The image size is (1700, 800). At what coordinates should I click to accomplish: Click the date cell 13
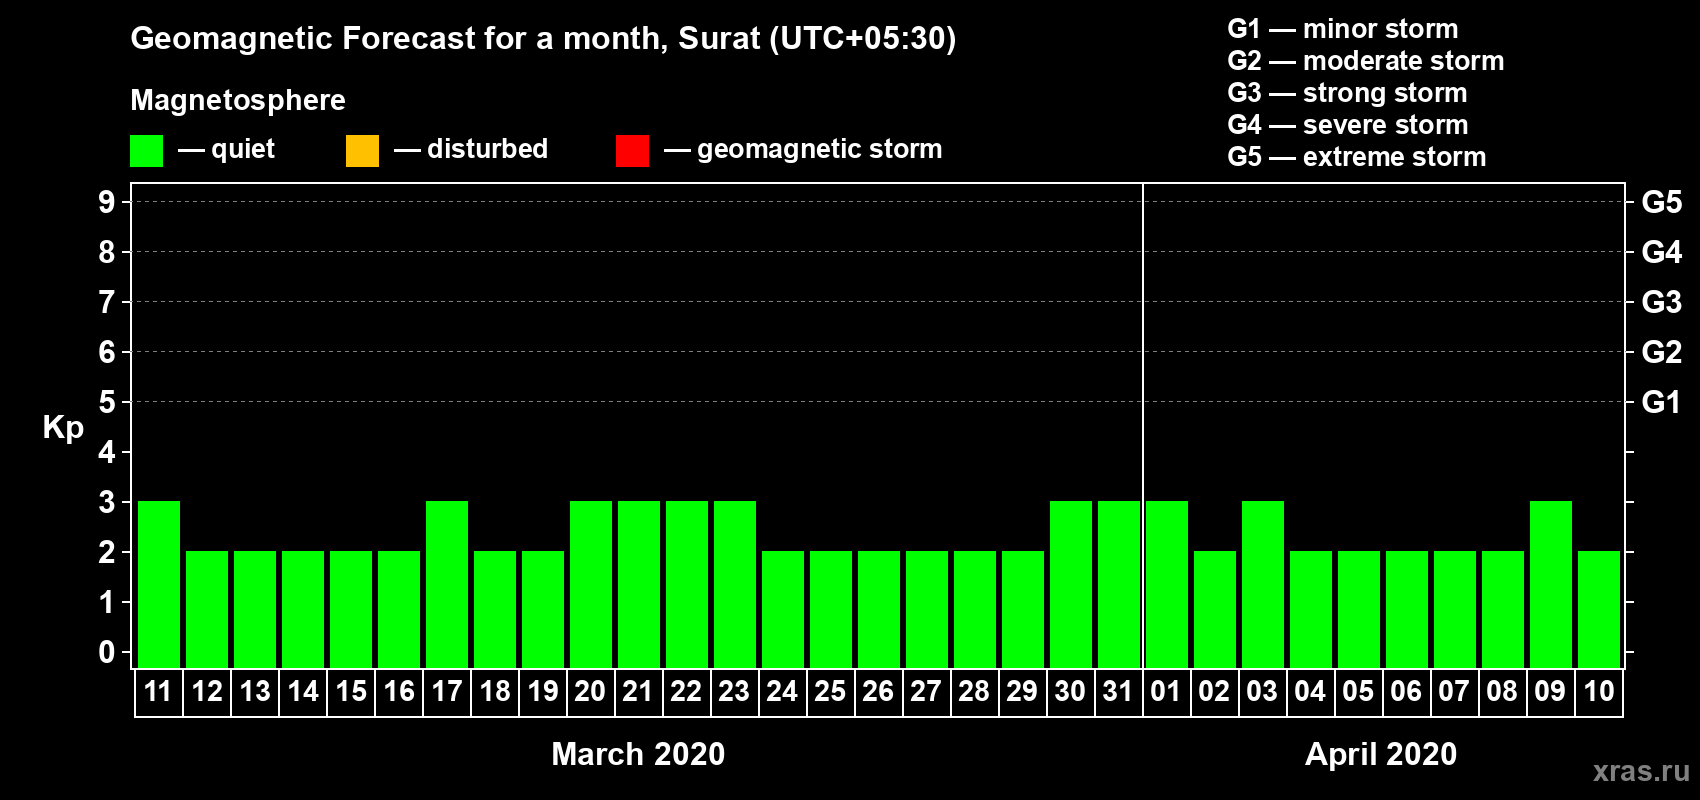pyautogui.click(x=255, y=692)
